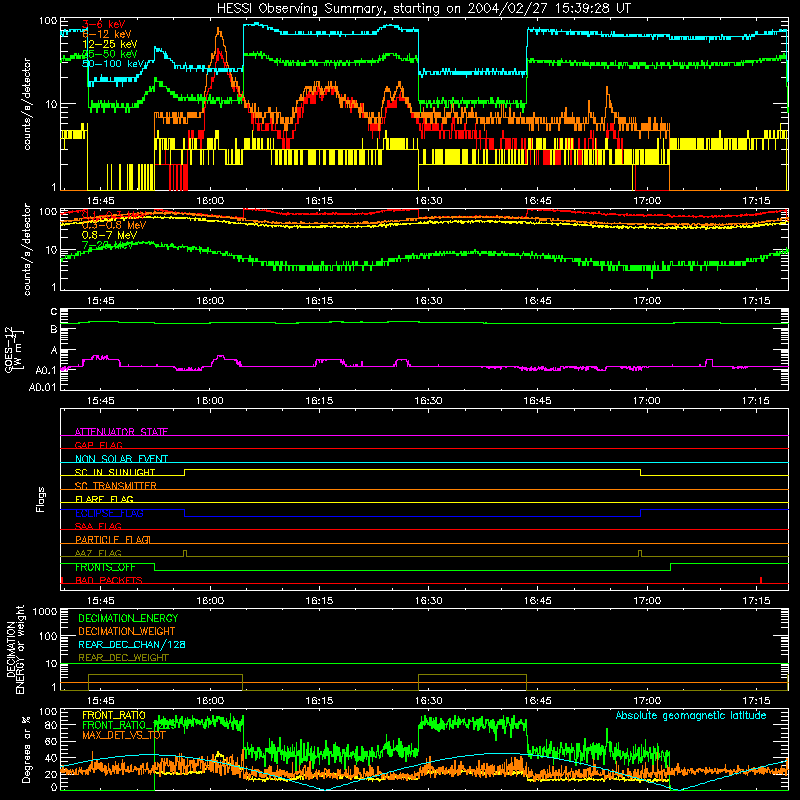
Task: Click the Flags y-axis title
Action: pyautogui.click(x=41, y=499)
